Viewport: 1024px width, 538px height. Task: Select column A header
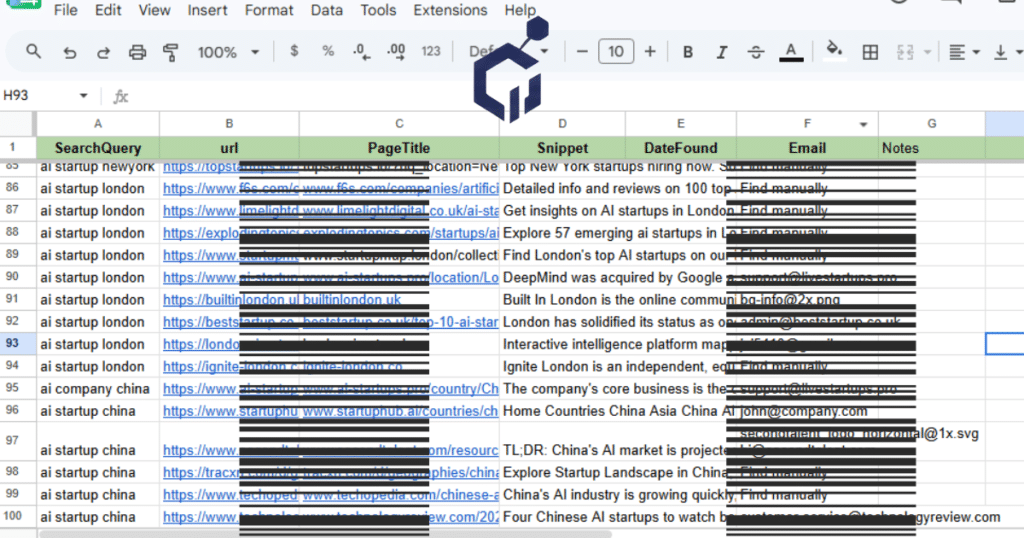coord(98,123)
